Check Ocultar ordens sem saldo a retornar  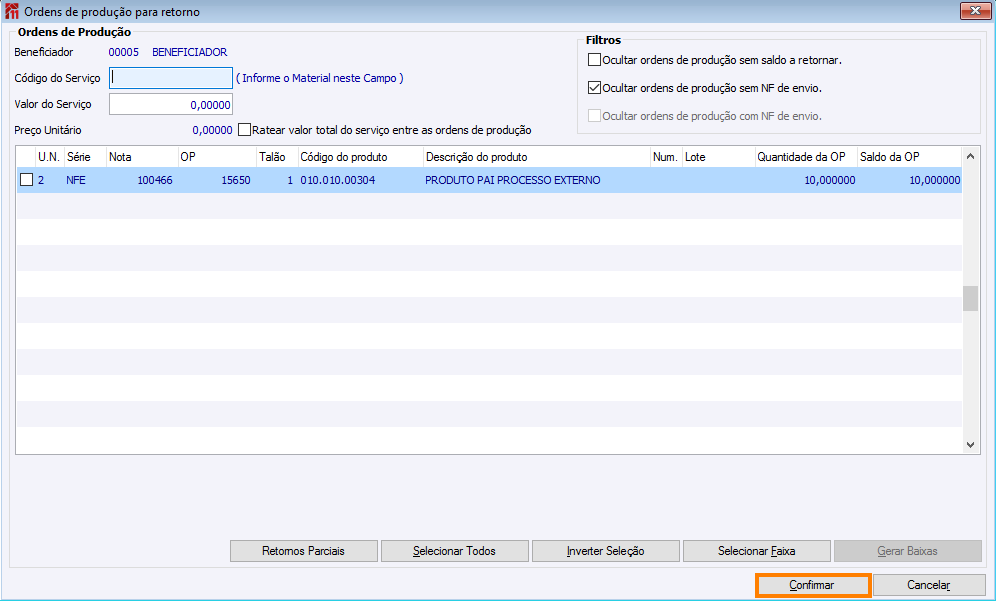595,60
